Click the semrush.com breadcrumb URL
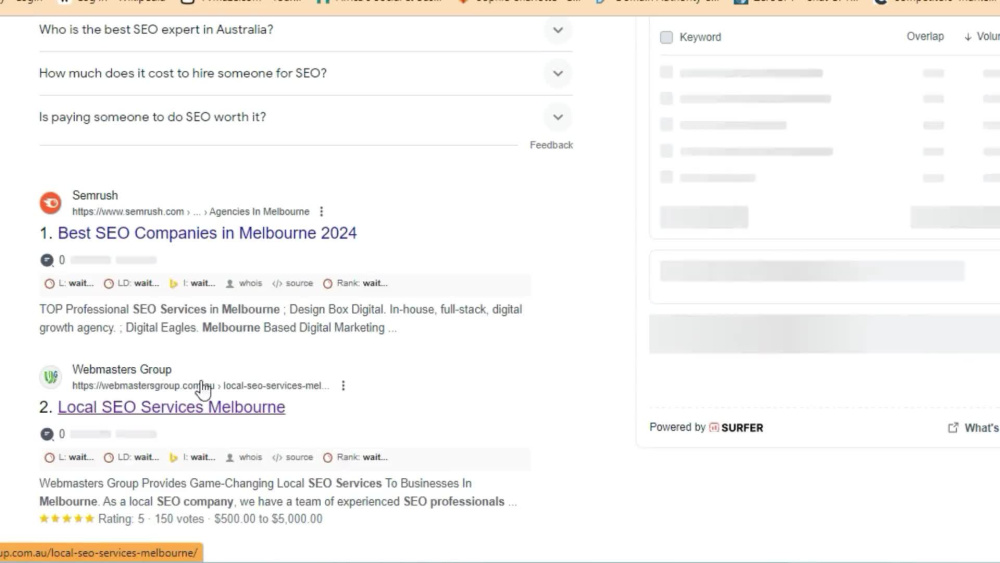This screenshot has width=1000, height=563. pos(191,212)
